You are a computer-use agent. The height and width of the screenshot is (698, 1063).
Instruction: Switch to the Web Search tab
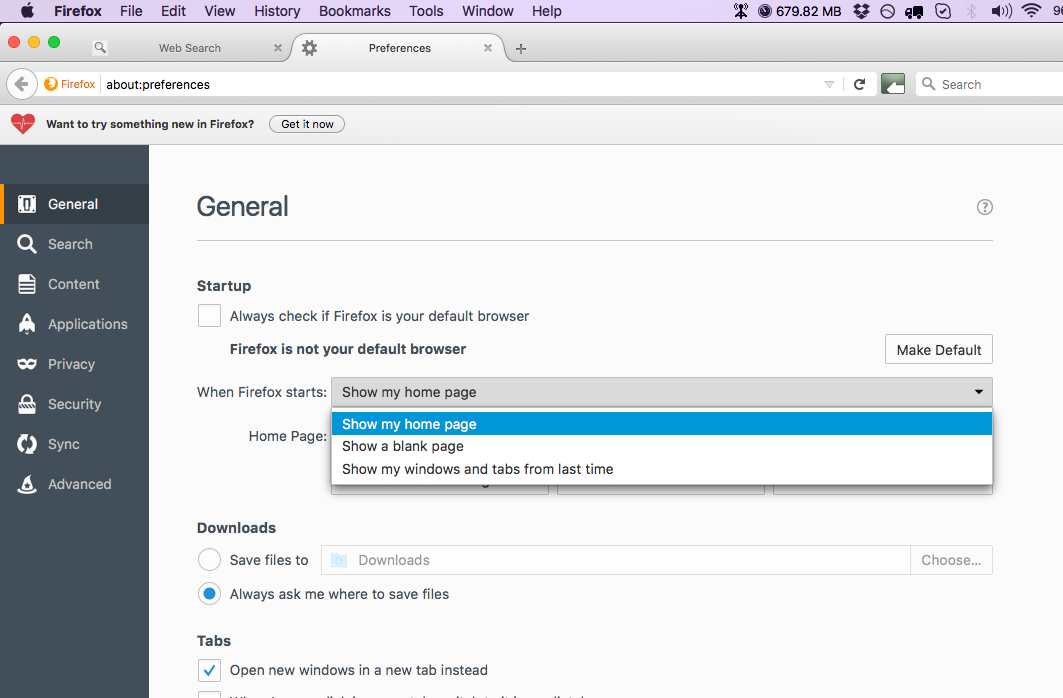click(189, 48)
